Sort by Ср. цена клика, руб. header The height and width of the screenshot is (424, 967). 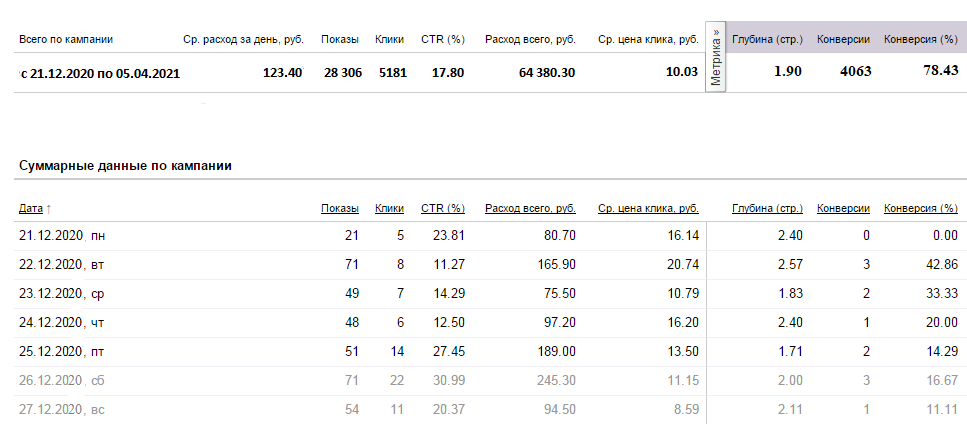coord(648,209)
